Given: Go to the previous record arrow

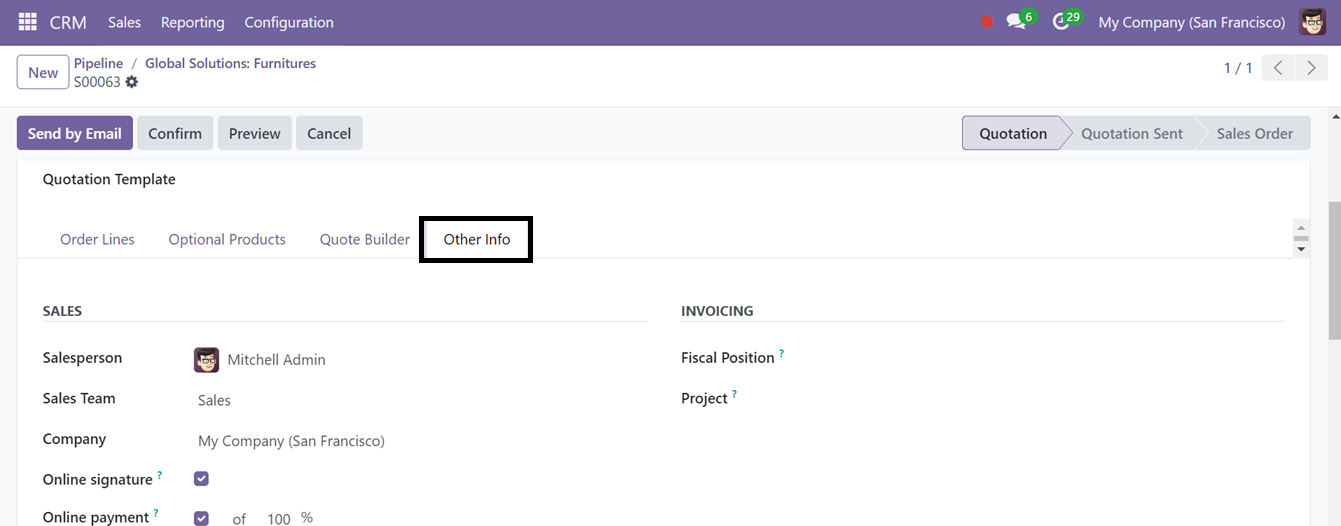Looking at the screenshot, I should click(x=1278, y=68).
